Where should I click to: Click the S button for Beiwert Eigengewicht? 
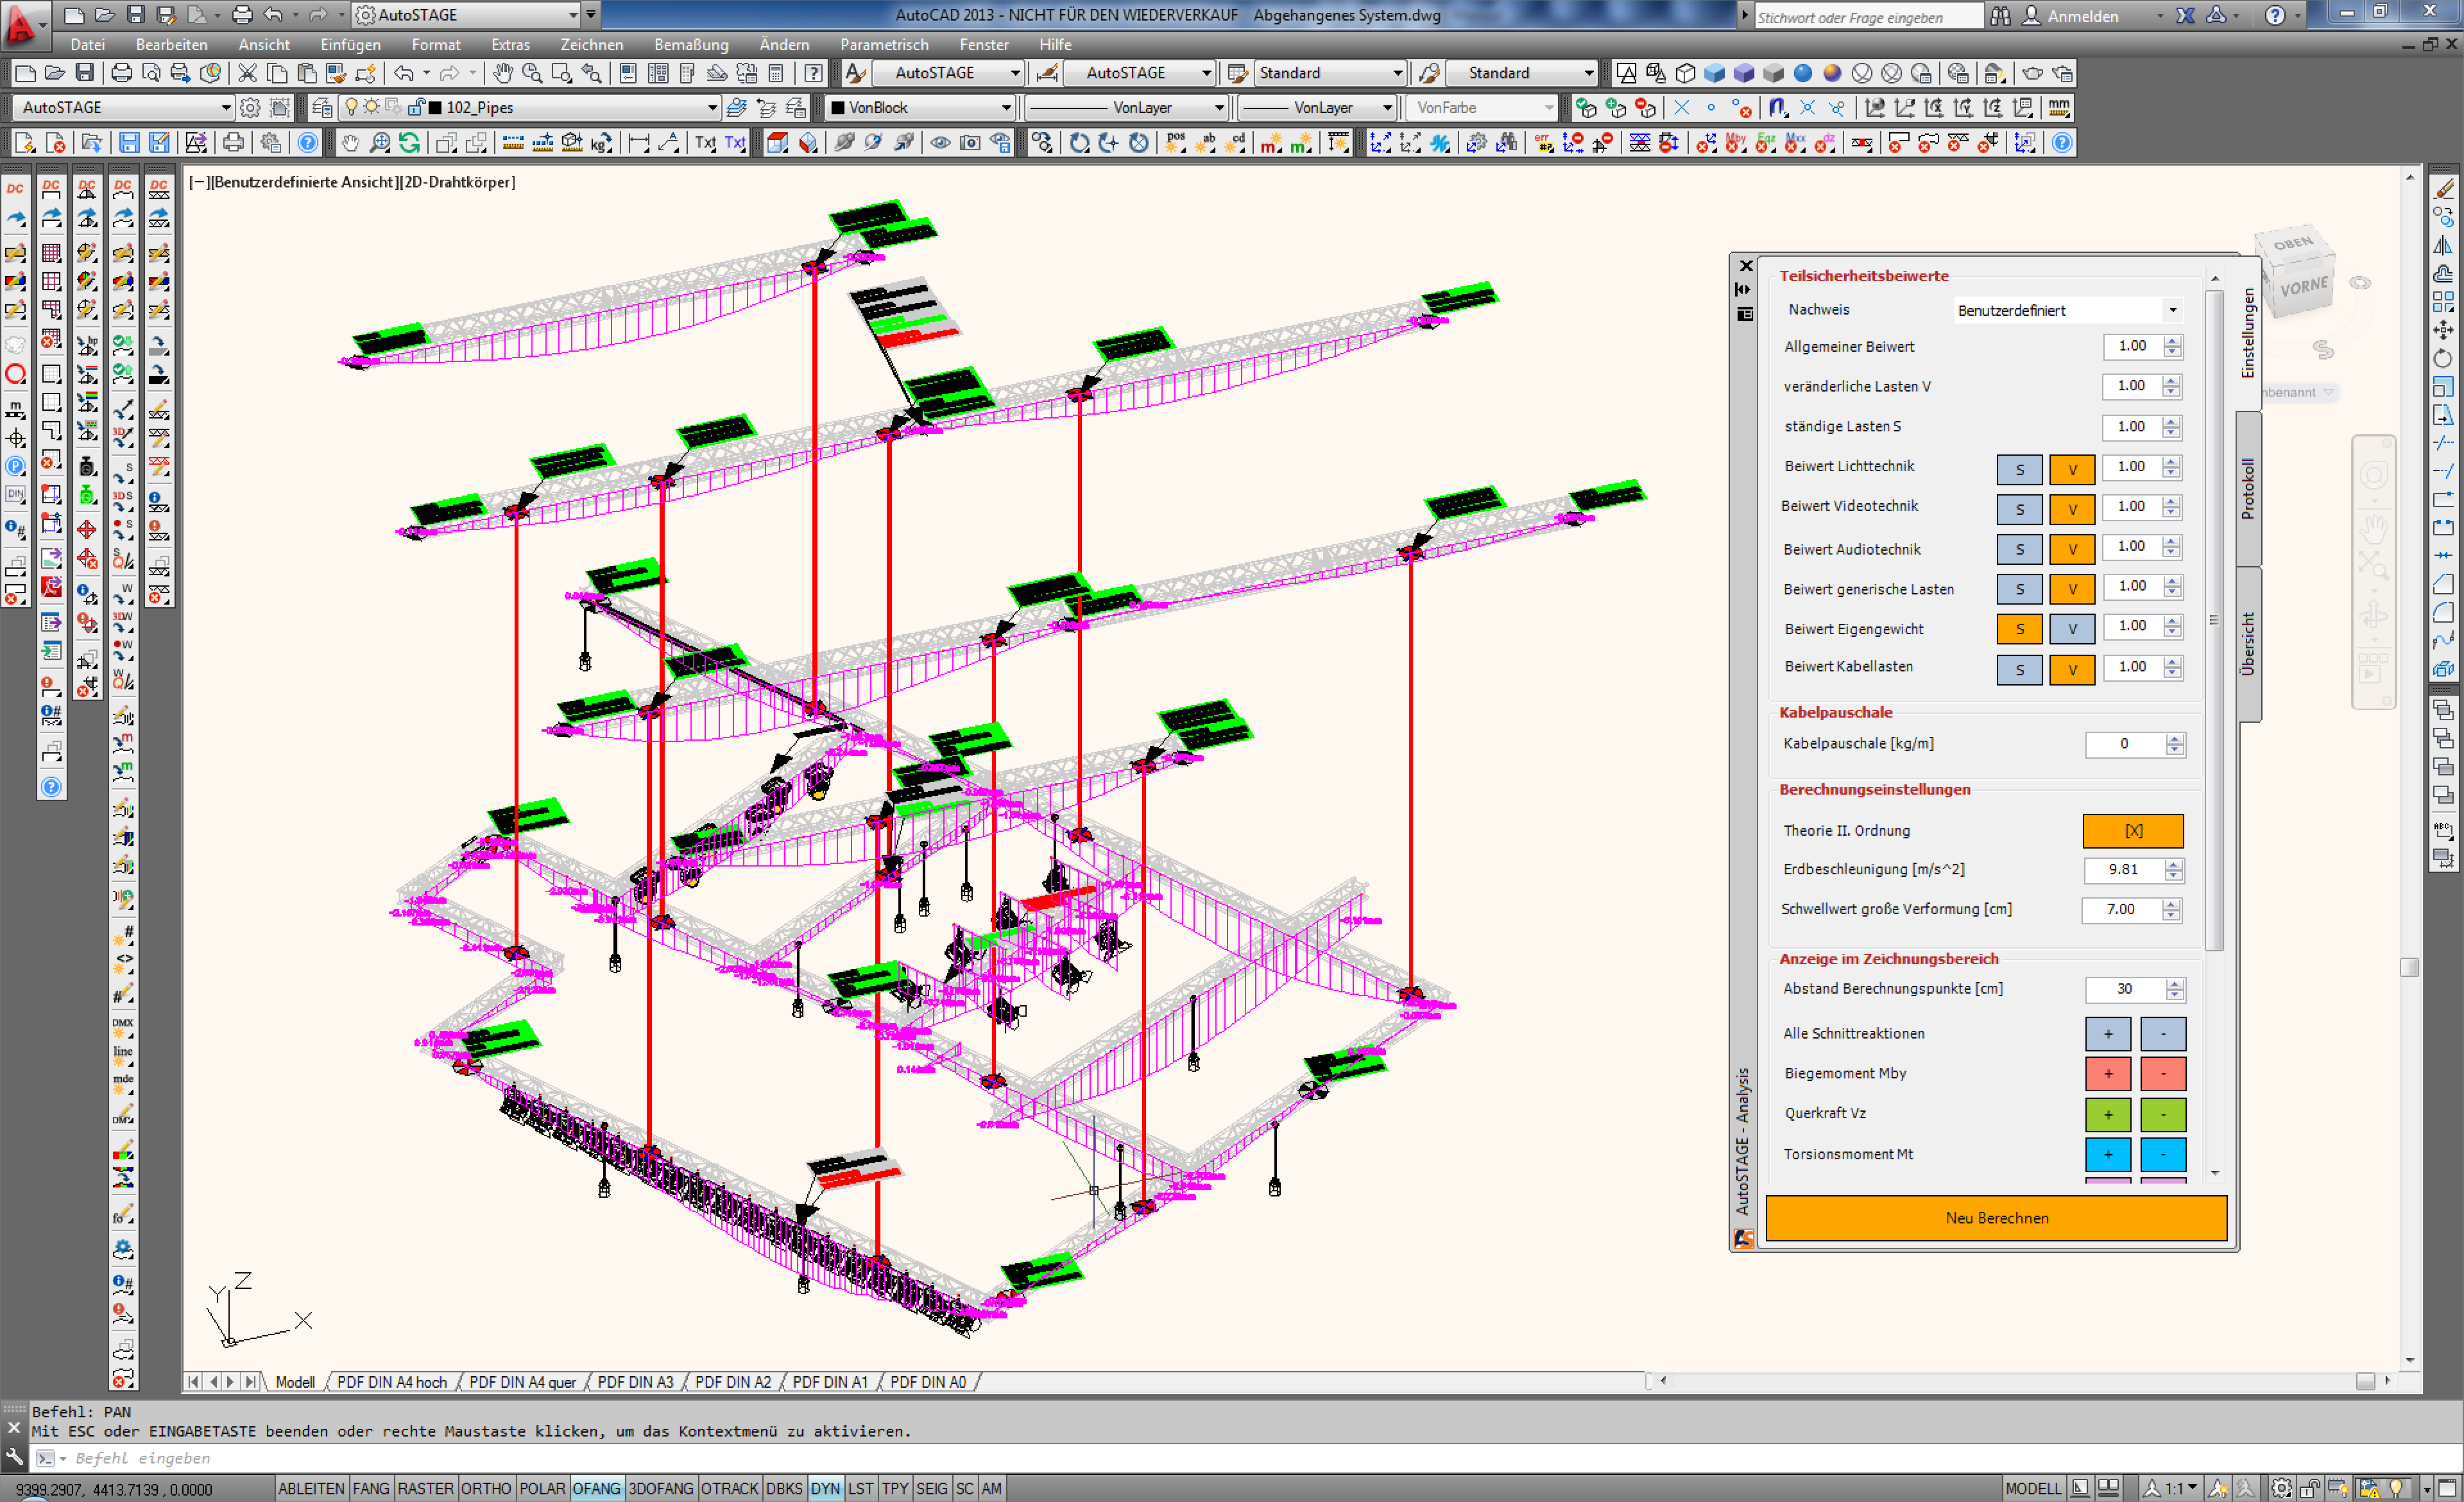(x=2019, y=629)
